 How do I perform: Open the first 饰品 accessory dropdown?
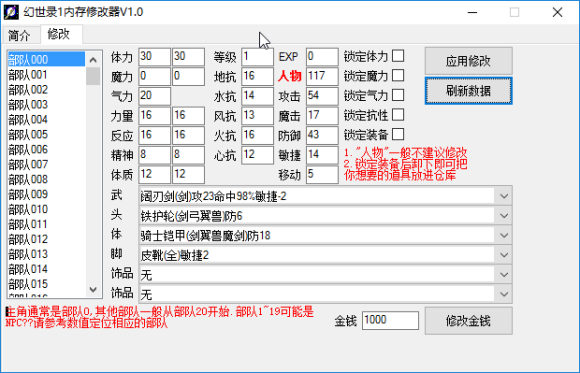click(504, 275)
